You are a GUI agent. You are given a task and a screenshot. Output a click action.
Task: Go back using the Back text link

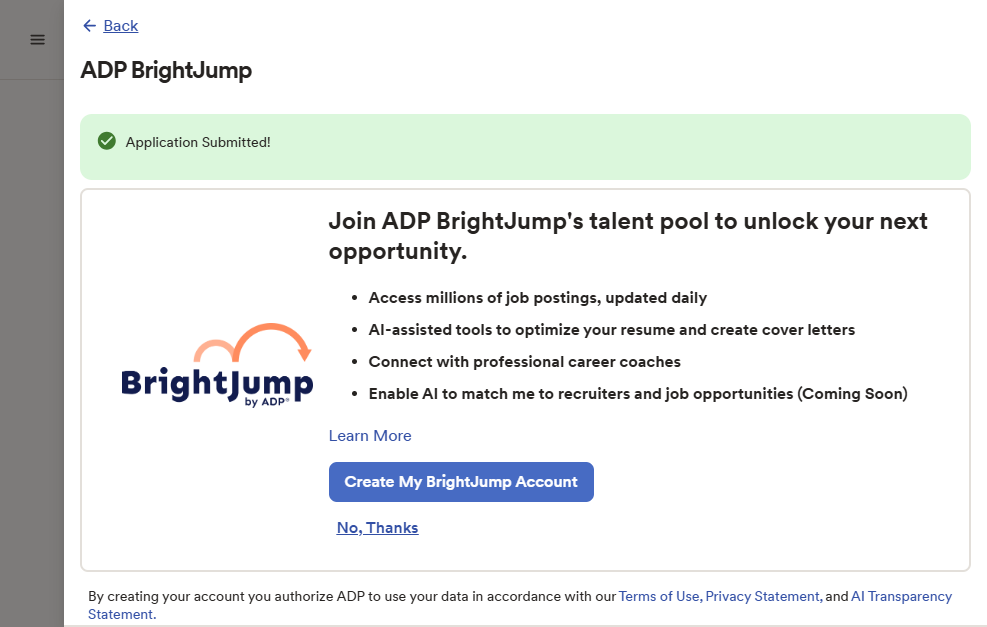121,26
